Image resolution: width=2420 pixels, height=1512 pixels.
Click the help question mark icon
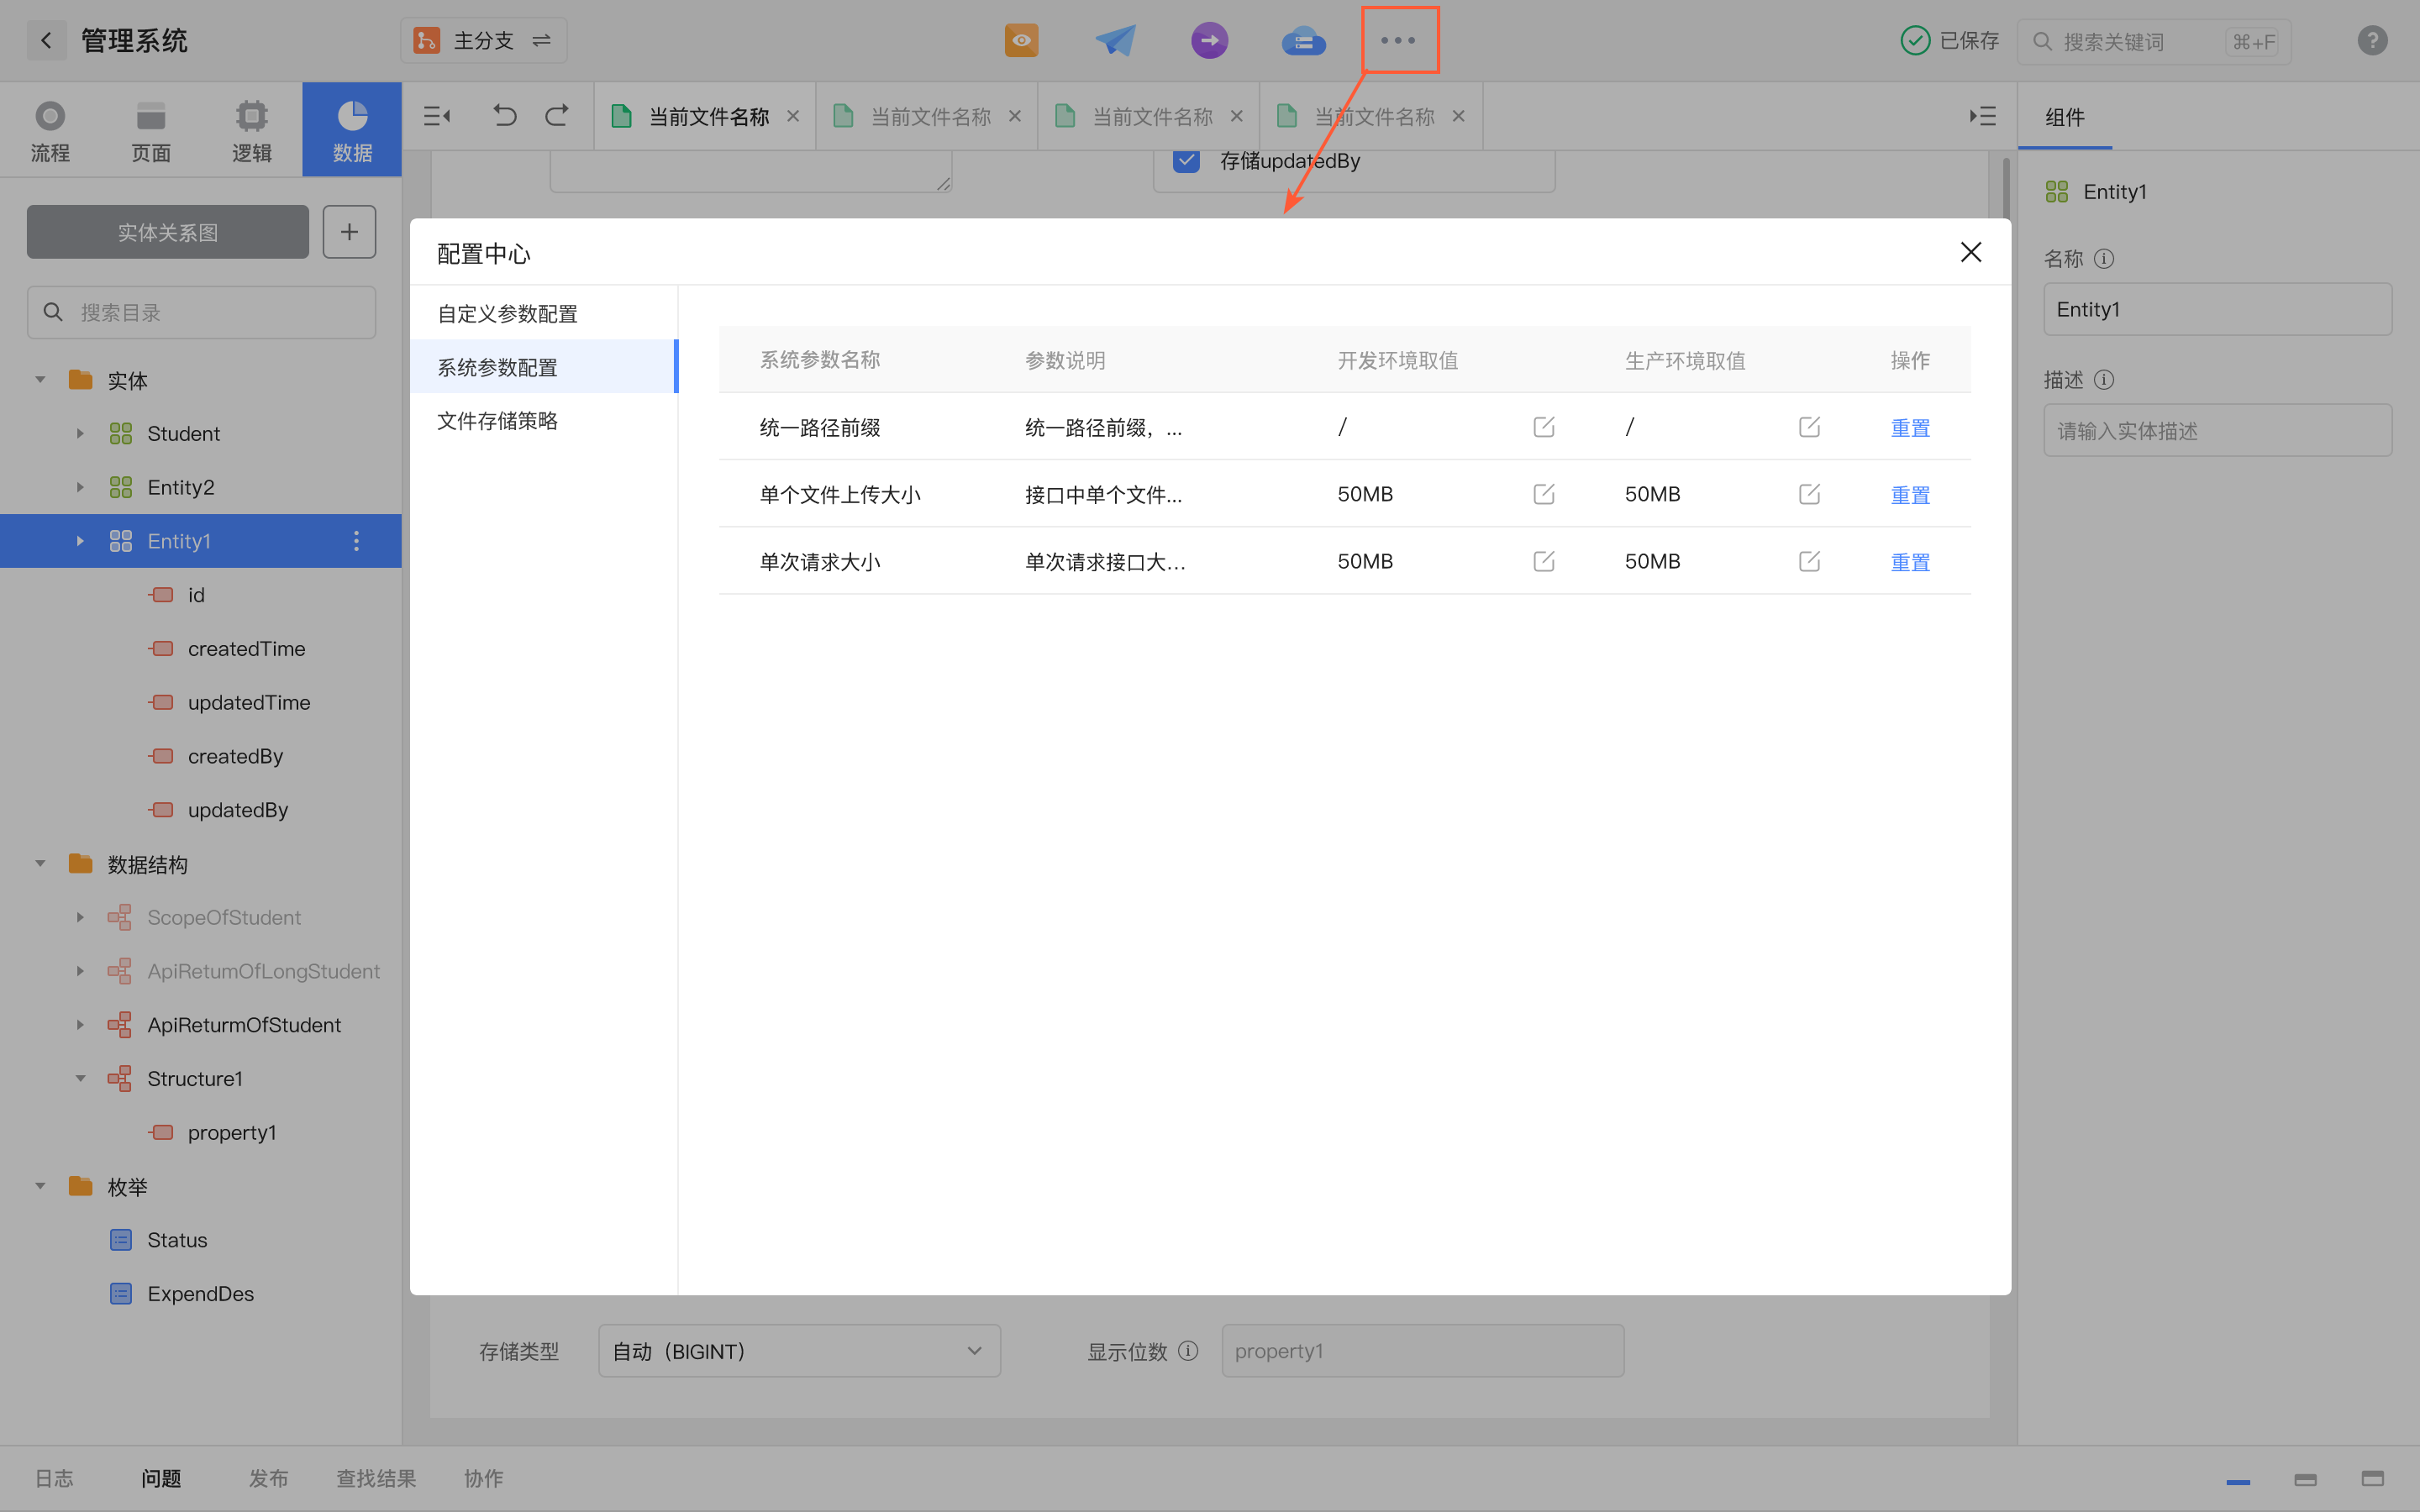click(x=2372, y=40)
